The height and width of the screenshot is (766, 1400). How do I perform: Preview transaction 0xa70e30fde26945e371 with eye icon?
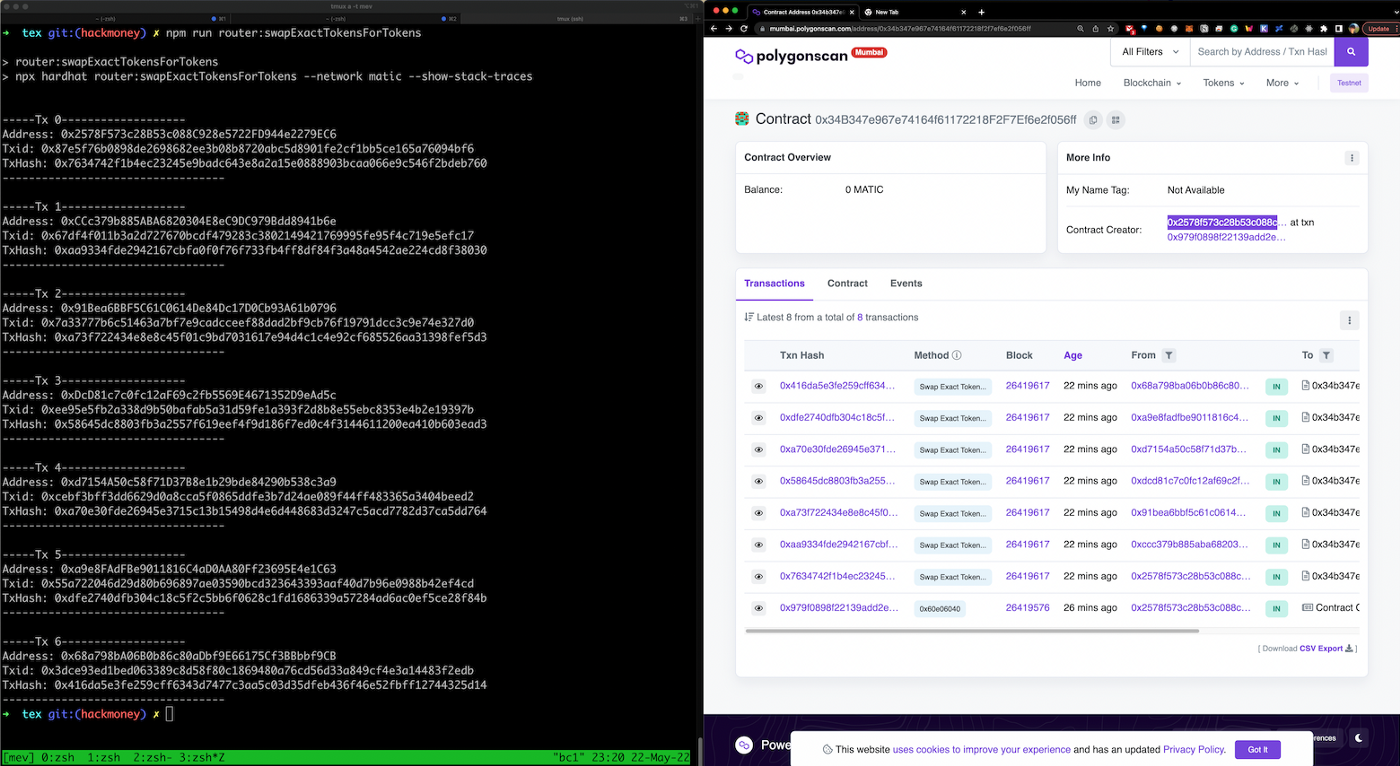(759, 450)
